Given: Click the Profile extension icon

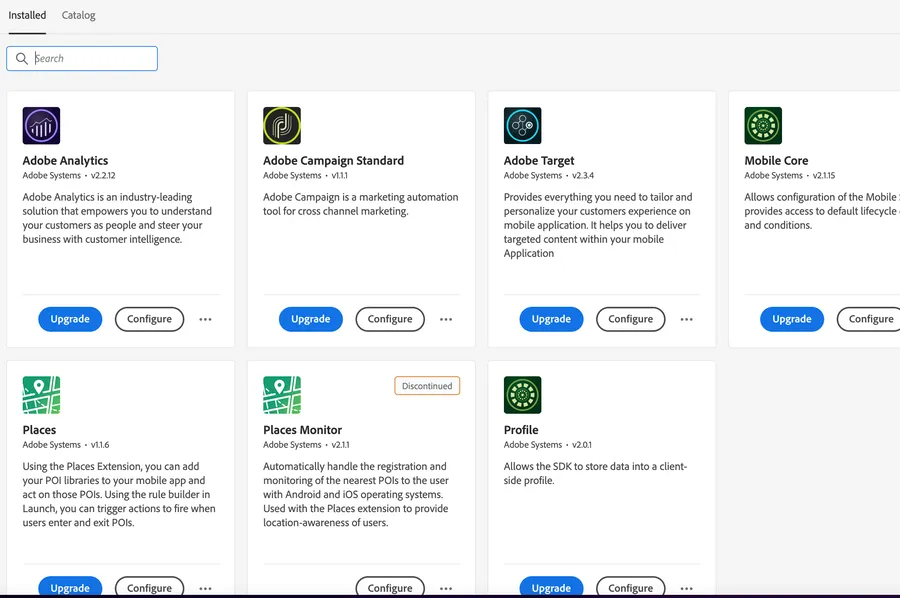Looking at the screenshot, I should tap(522, 395).
